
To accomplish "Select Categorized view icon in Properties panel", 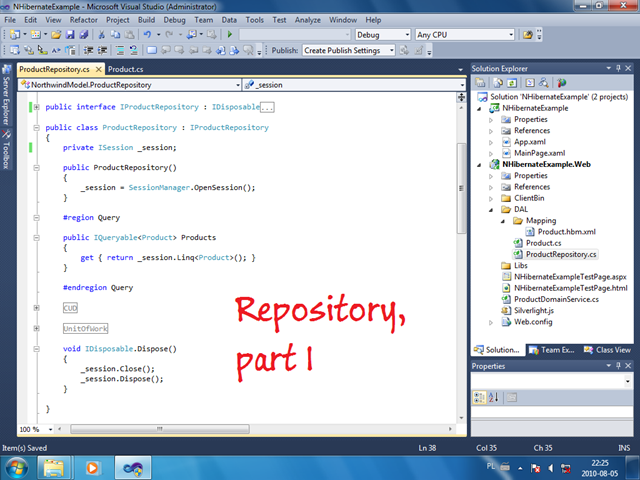I will tap(480, 397).
